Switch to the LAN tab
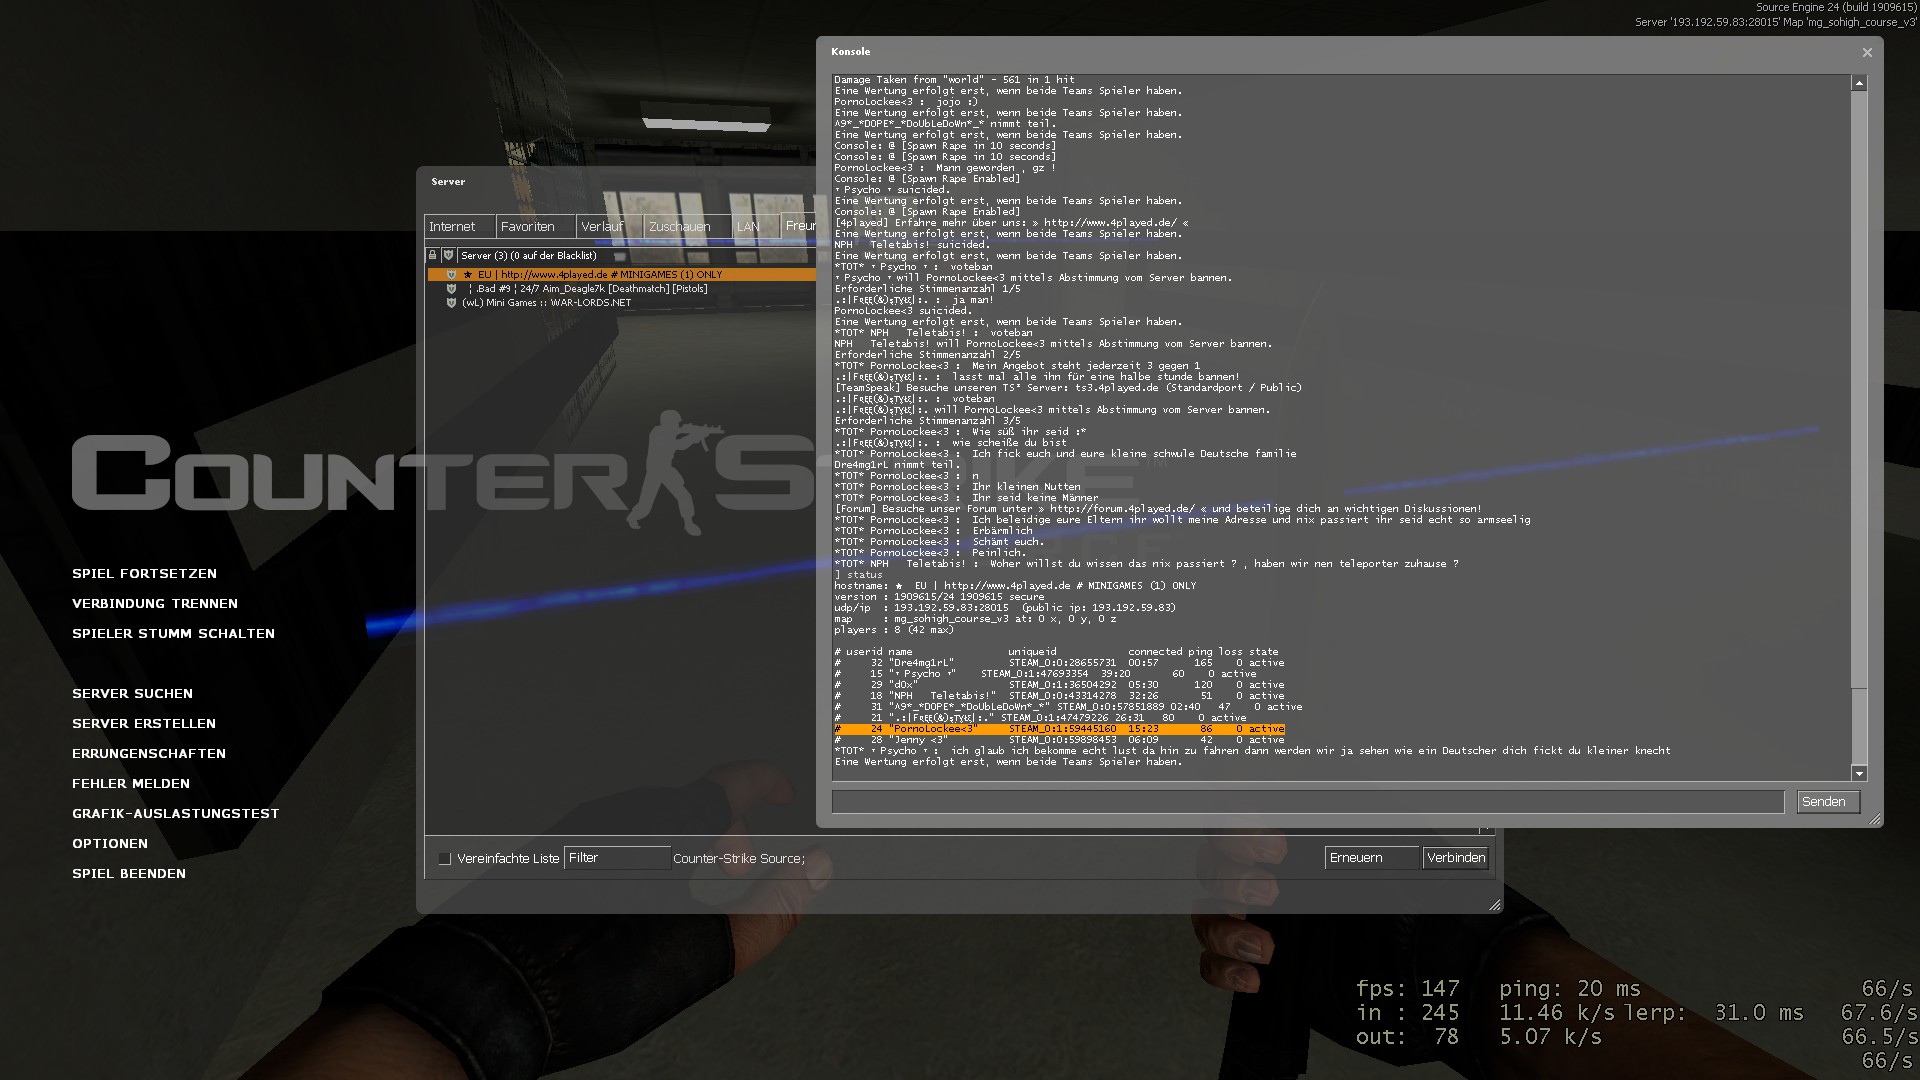Viewport: 1920px width, 1080px height. 755,227
